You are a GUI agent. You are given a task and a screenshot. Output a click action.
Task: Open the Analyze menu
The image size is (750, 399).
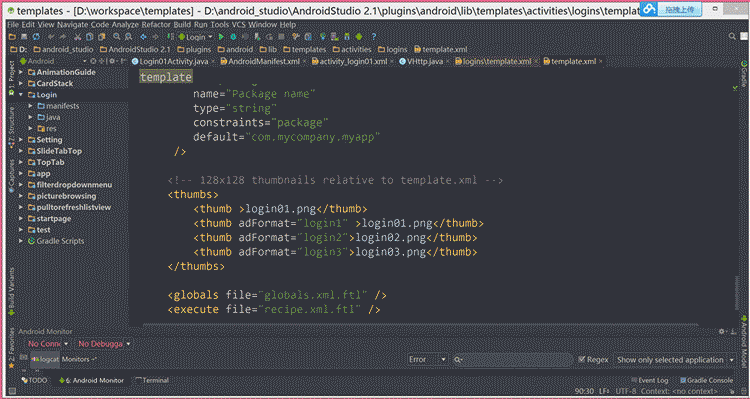point(125,24)
